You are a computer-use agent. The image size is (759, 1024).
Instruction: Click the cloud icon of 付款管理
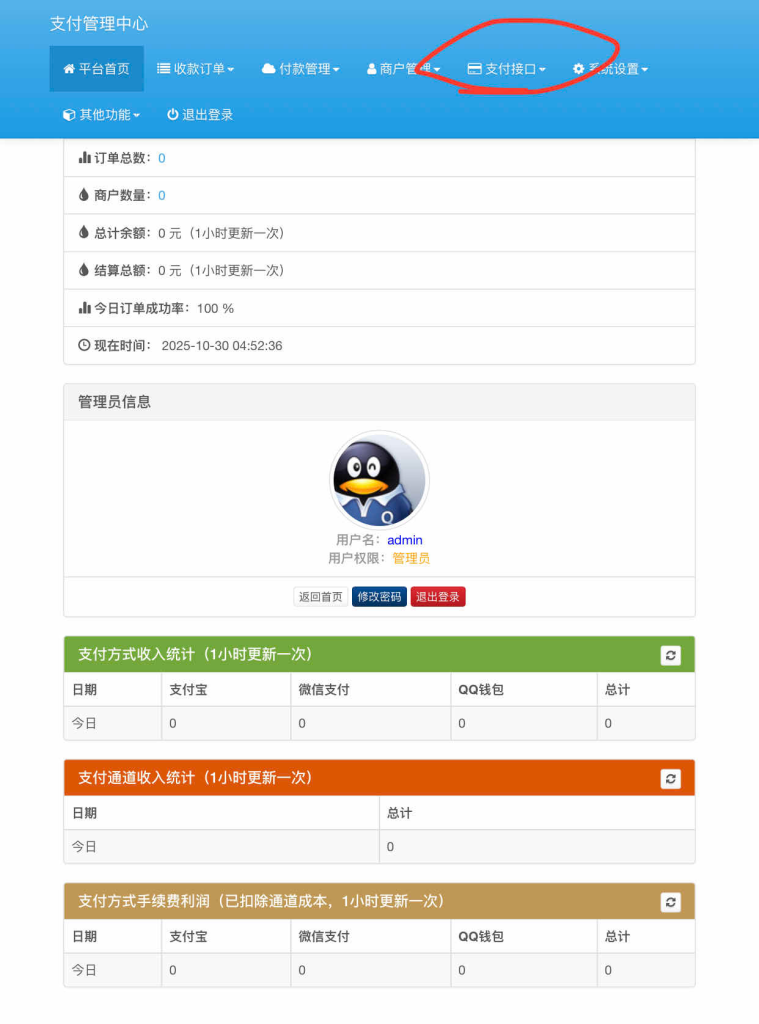(x=268, y=68)
